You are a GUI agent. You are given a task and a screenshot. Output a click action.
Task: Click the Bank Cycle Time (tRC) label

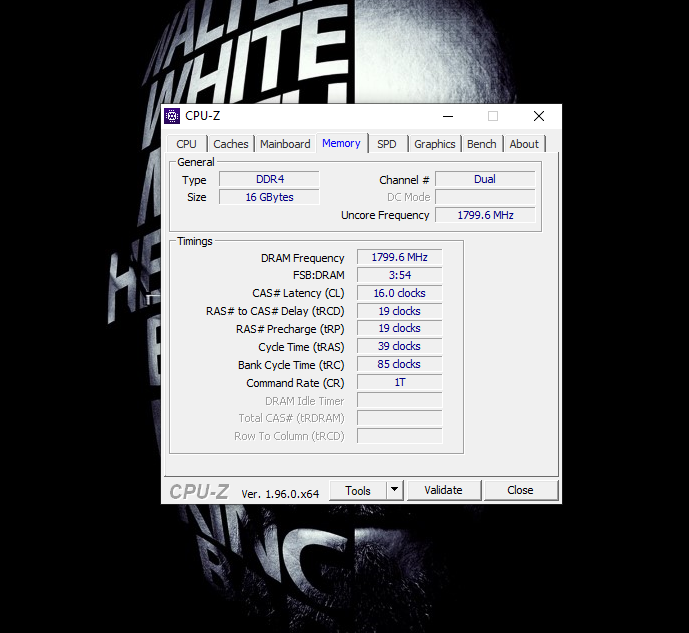291,365
